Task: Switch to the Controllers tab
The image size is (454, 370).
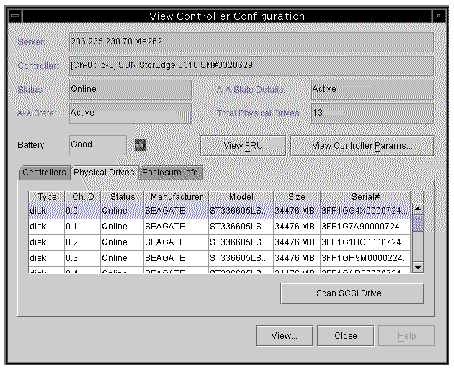Action: click(x=45, y=172)
